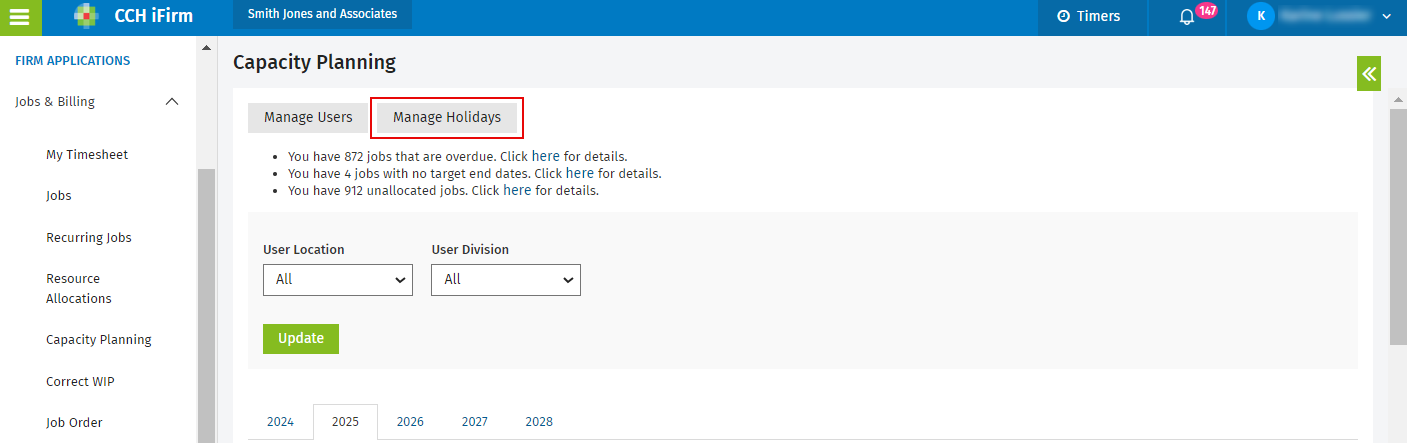Image resolution: width=1407 pixels, height=443 pixels.
Task: Click the sidebar scroll up arrow
Action: 206,47
